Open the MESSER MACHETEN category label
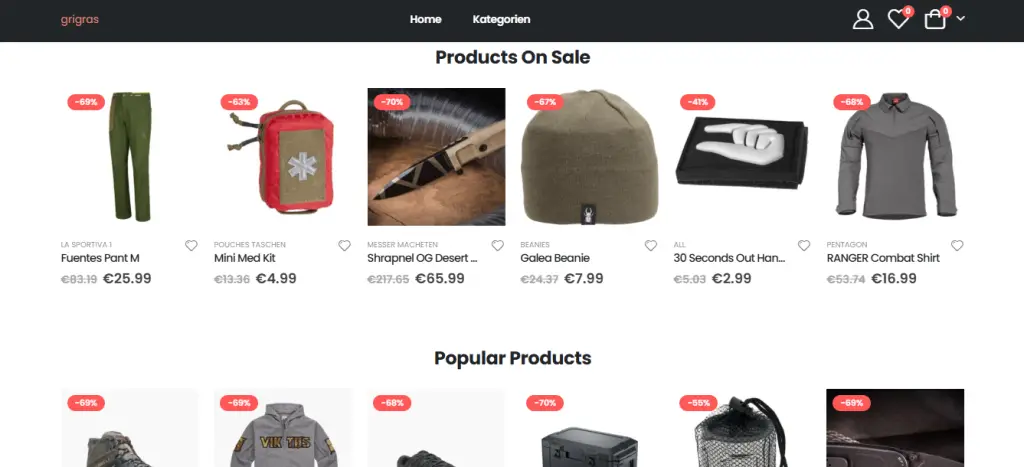 [x=402, y=245]
